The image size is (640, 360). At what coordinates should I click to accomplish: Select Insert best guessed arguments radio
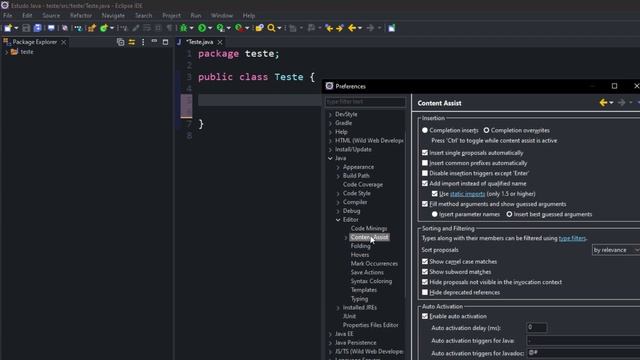[509, 214]
